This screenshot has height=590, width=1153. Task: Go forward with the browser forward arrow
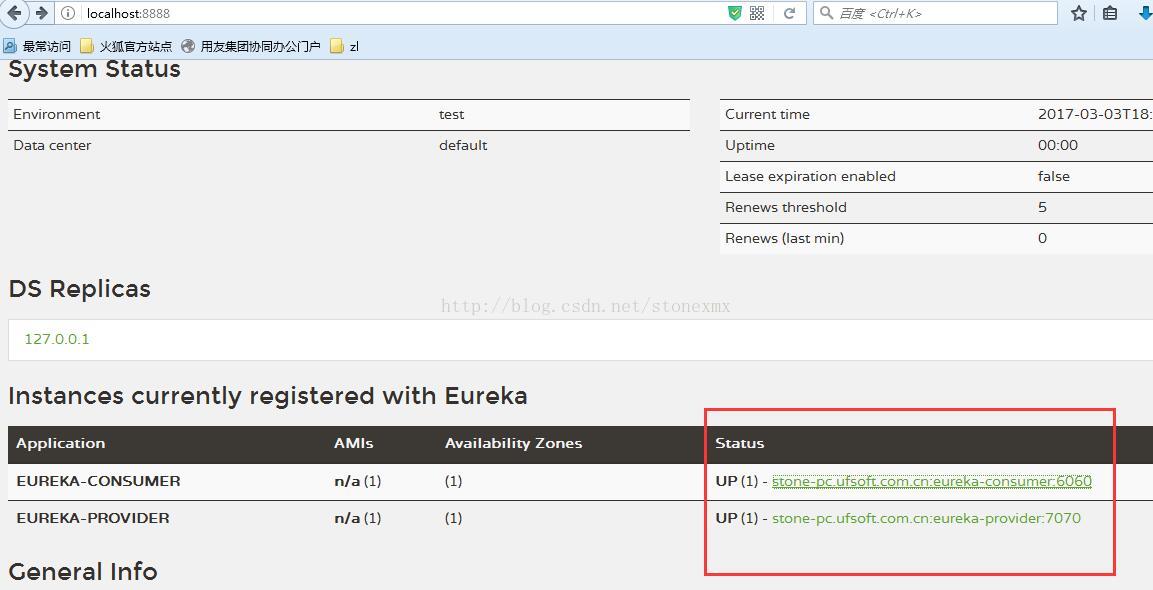coord(41,13)
